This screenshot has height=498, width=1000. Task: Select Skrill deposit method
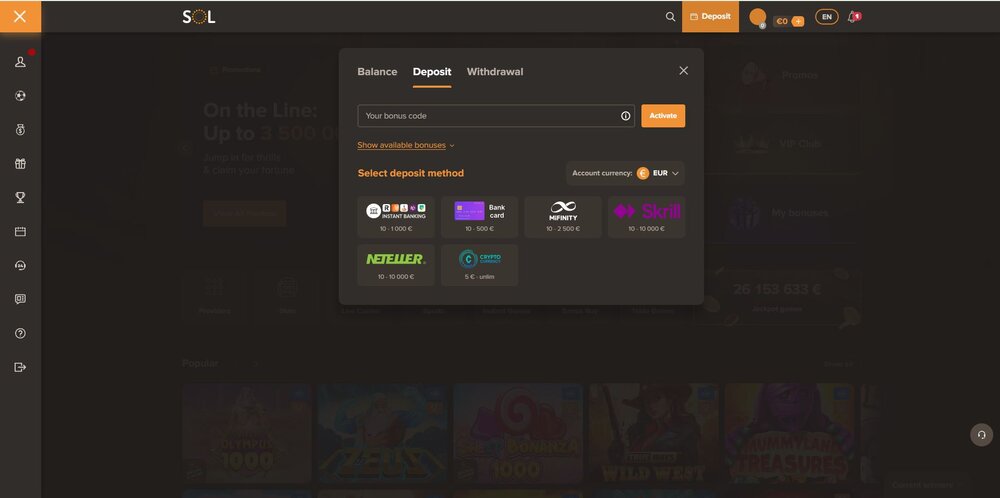(647, 217)
